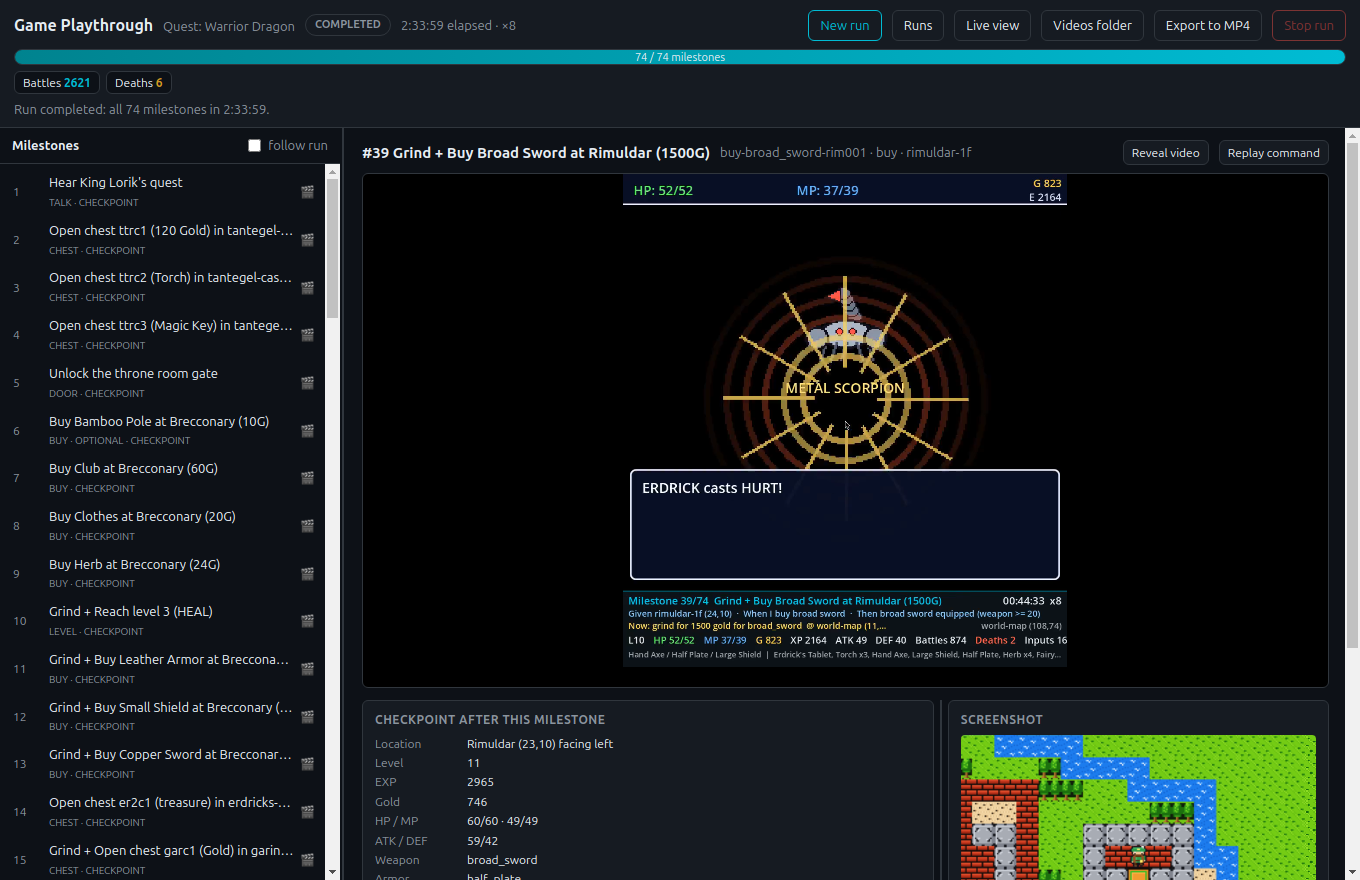Start a New run
Image resolution: width=1360 pixels, height=880 pixels.
(x=845, y=25)
